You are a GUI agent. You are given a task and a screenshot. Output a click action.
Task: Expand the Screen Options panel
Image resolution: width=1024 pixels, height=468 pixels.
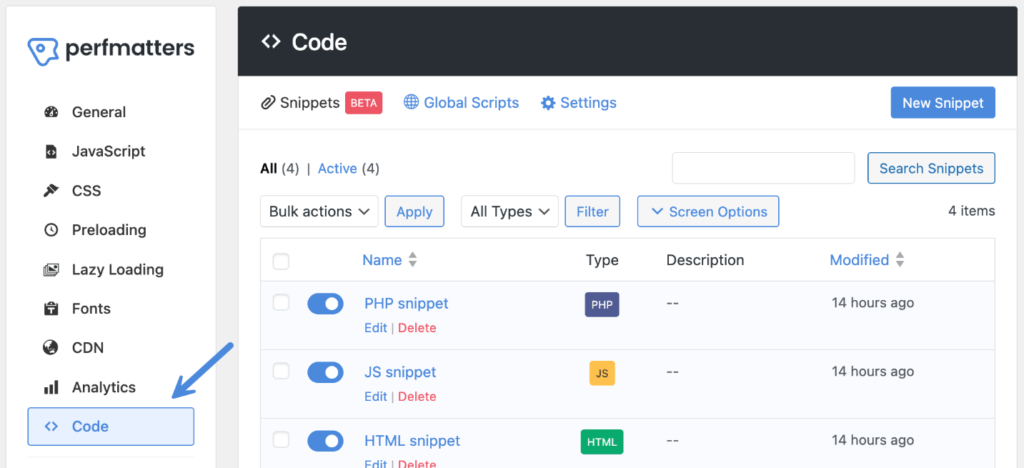point(708,211)
